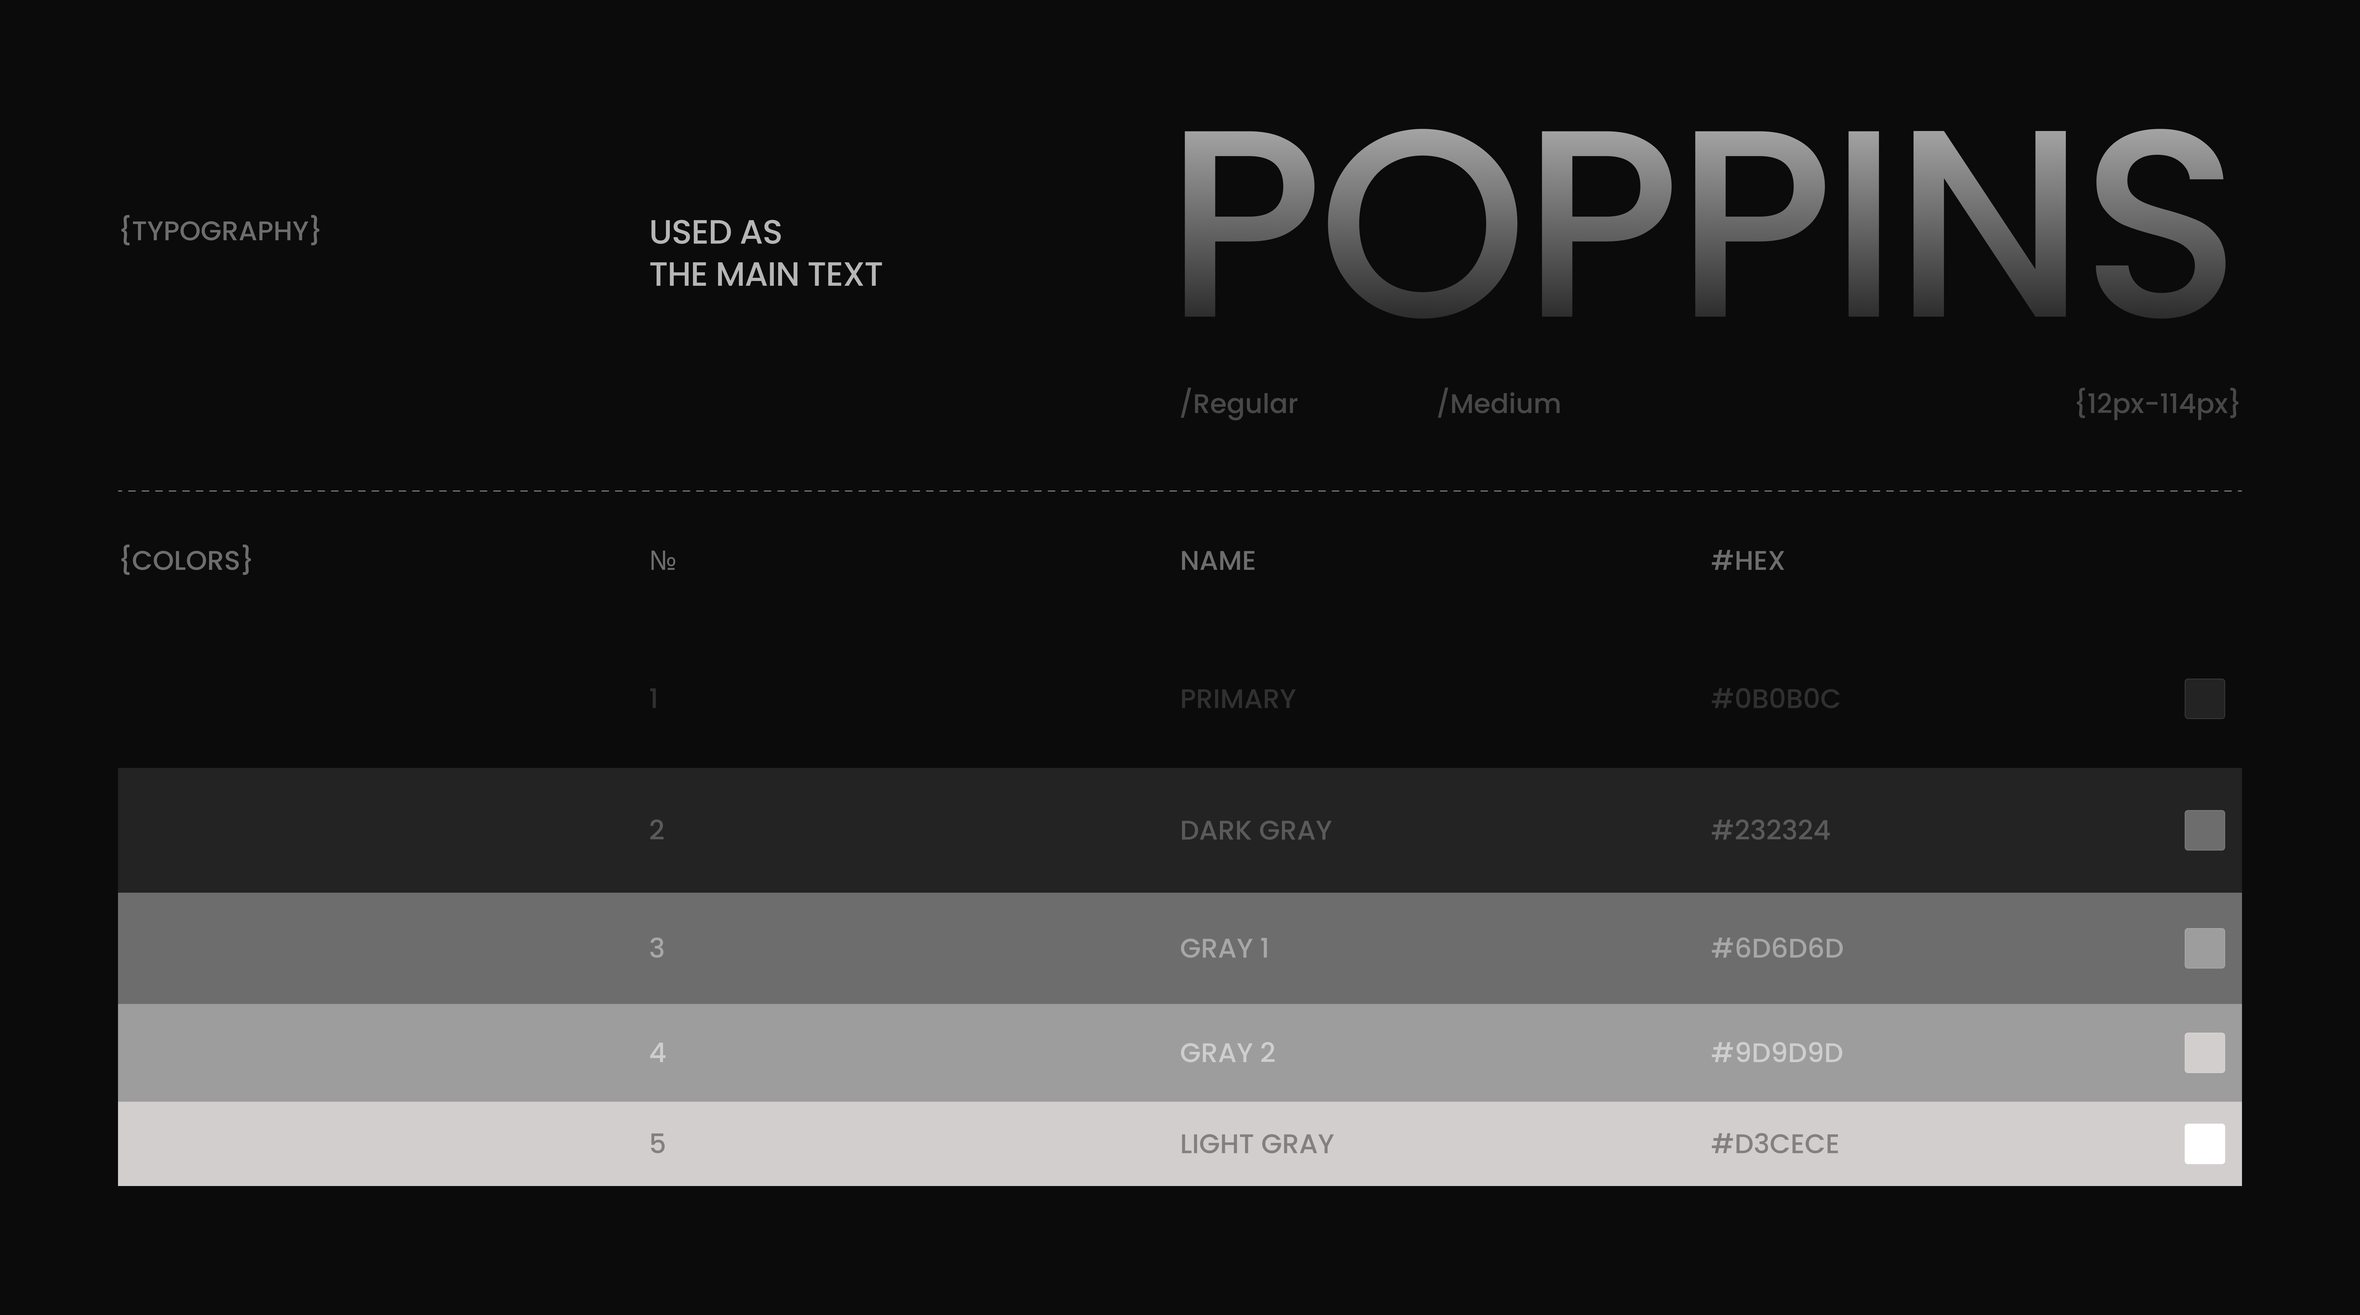Click the № column header
Image resolution: width=2360 pixels, height=1315 pixels.
point(662,561)
